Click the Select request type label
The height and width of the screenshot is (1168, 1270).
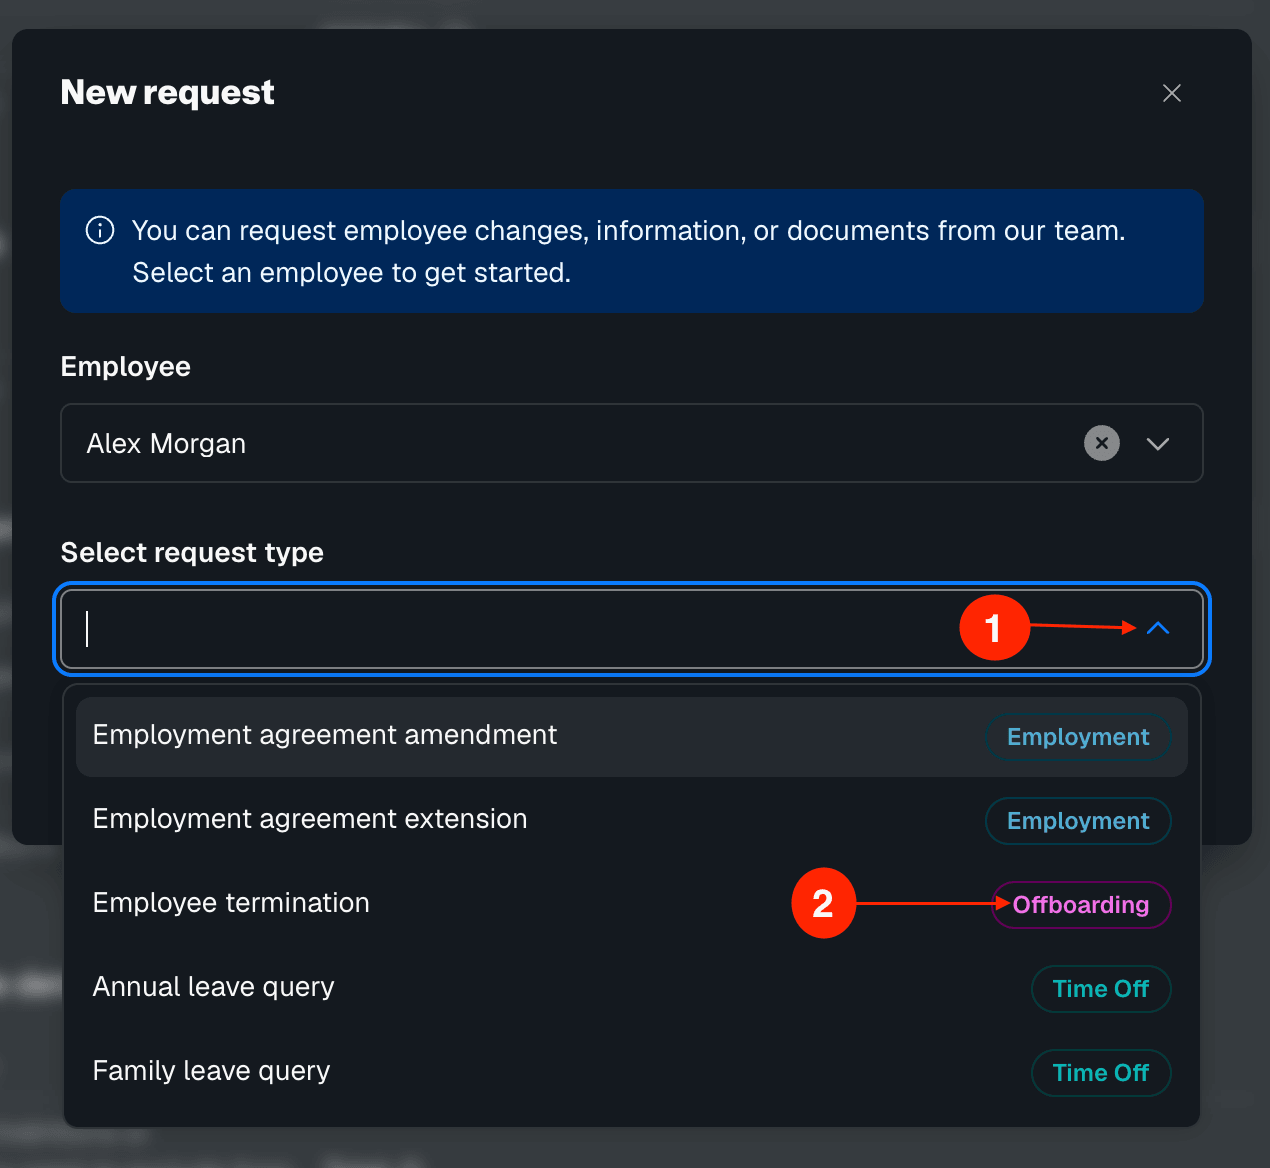(x=192, y=552)
